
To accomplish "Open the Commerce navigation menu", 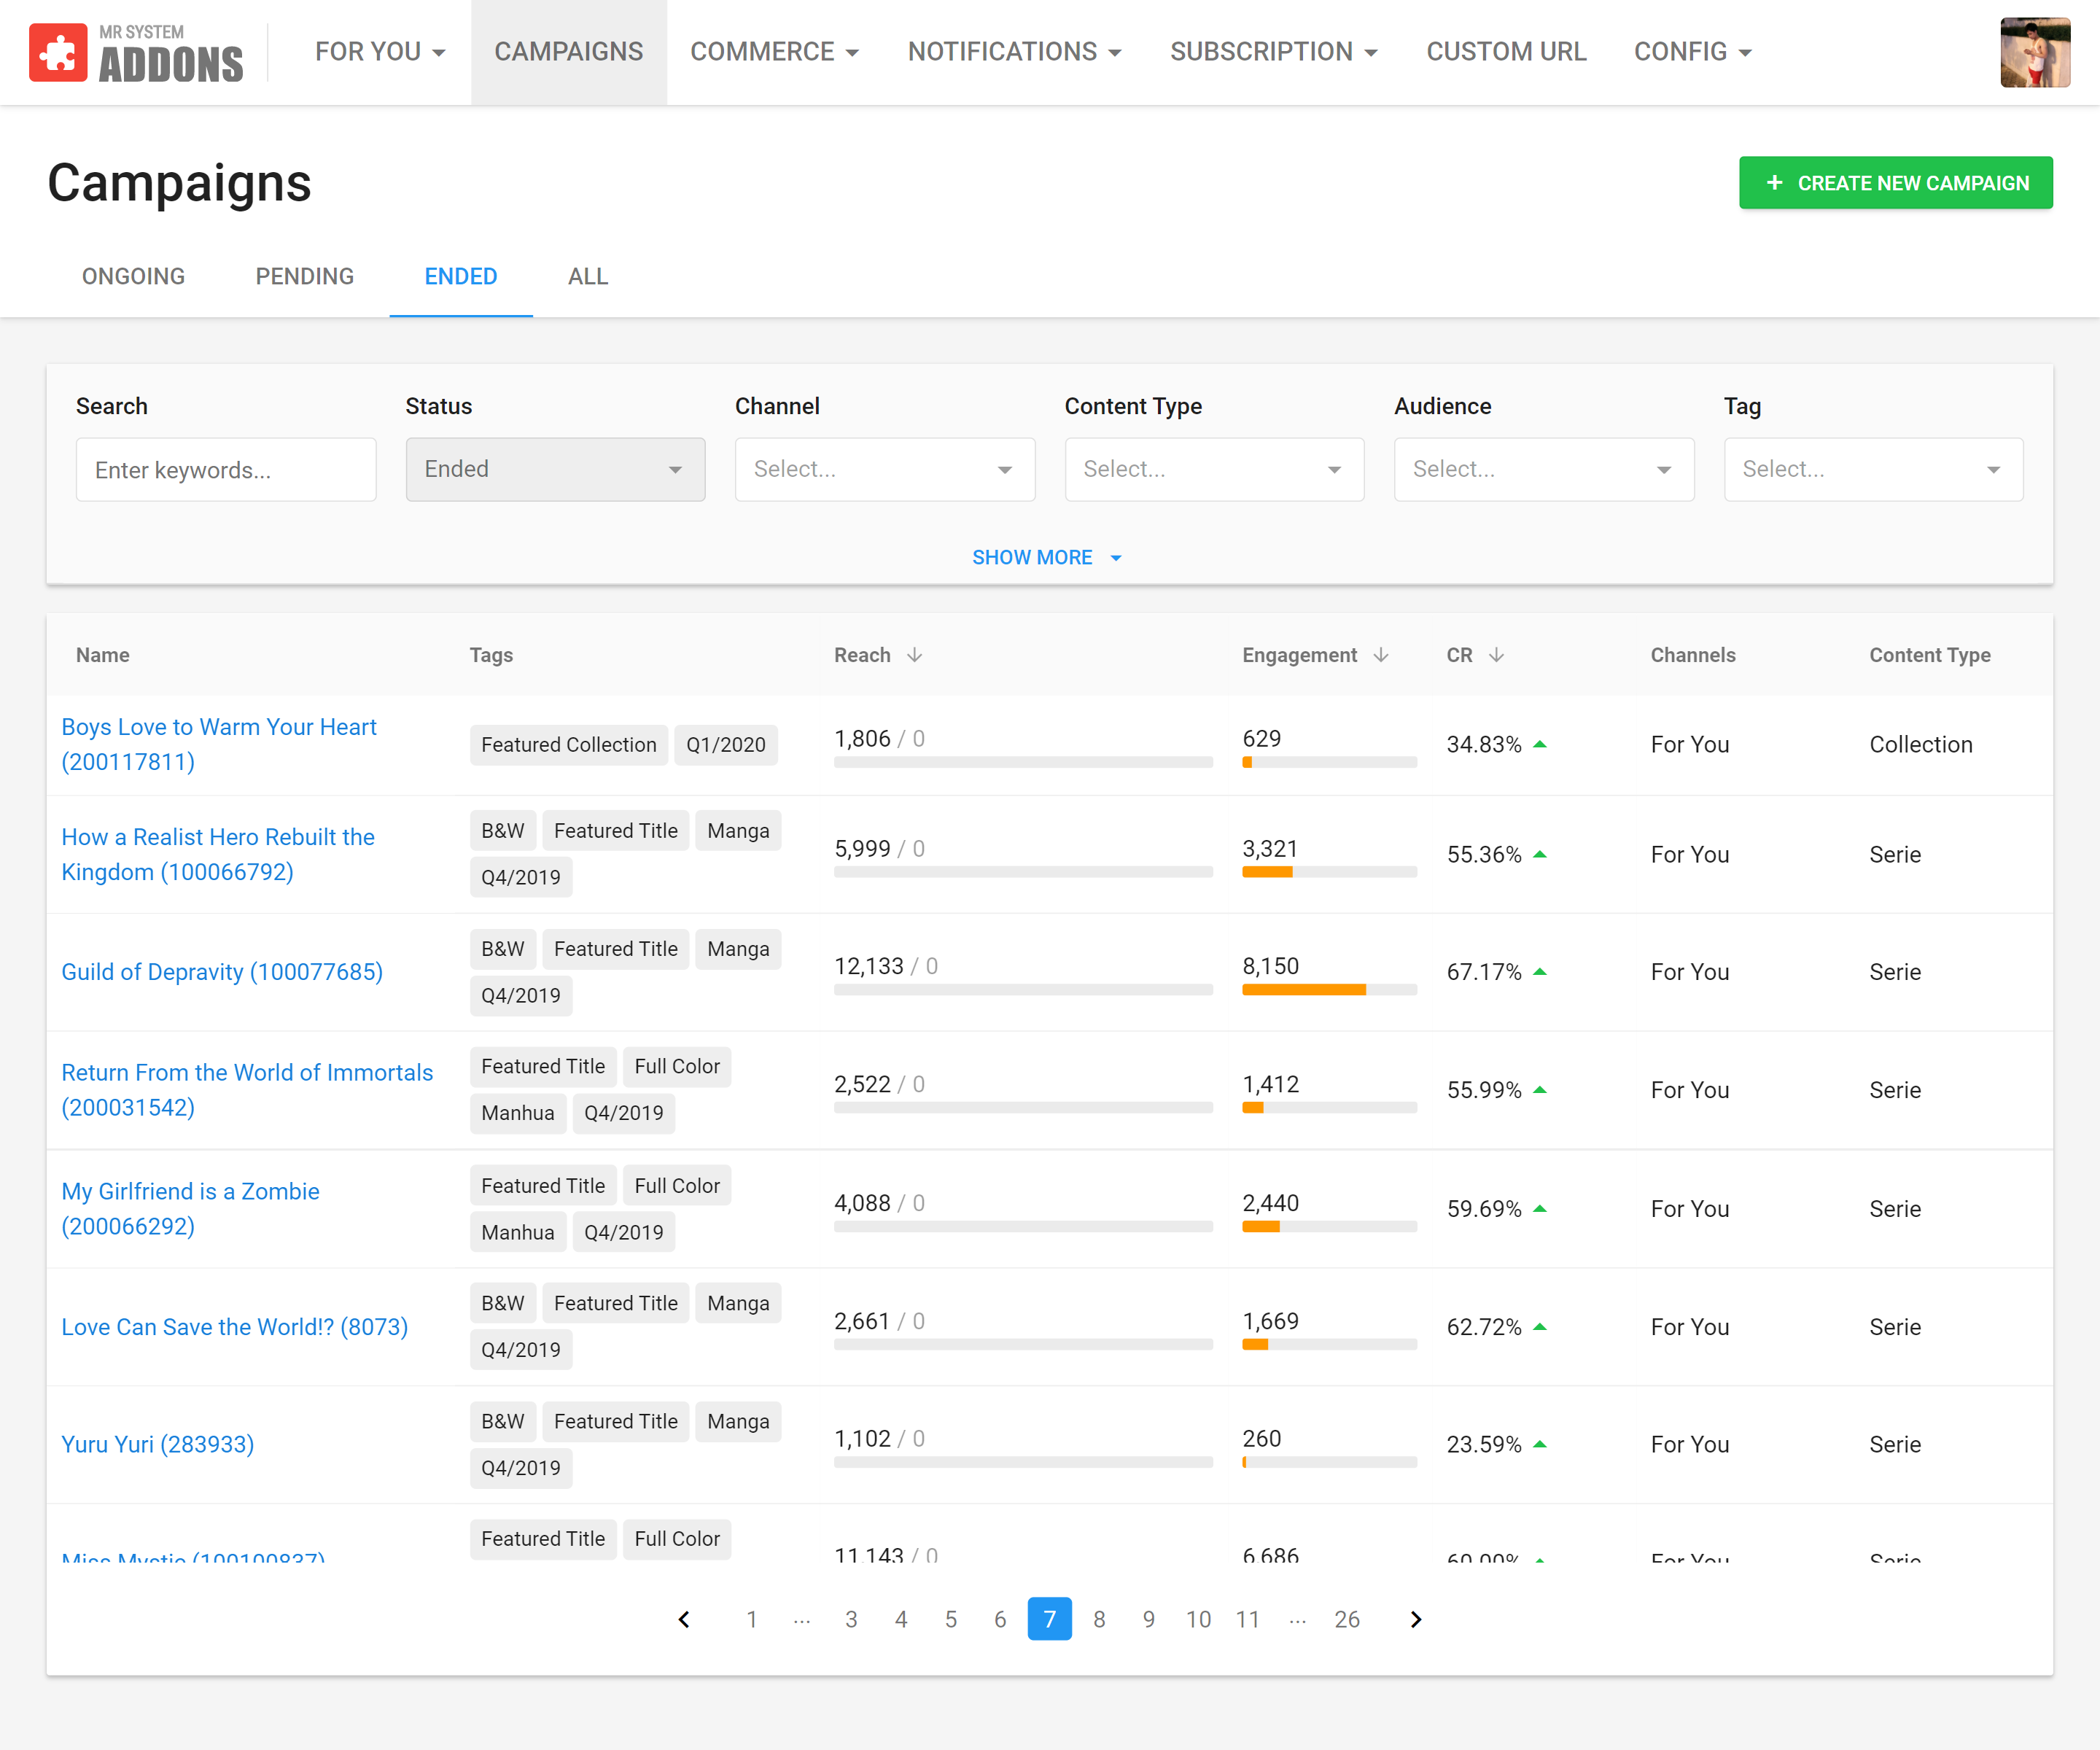I will click(774, 52).
